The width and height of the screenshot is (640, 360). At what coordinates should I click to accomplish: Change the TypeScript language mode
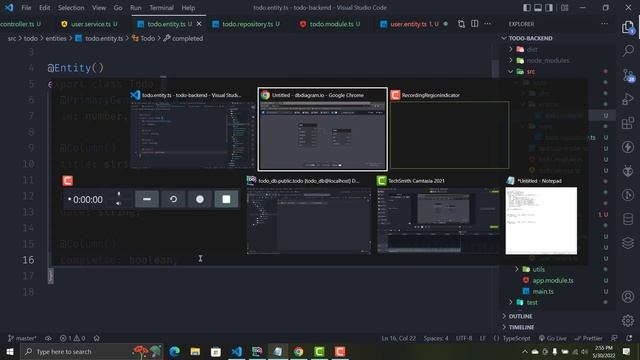point(516,338)
